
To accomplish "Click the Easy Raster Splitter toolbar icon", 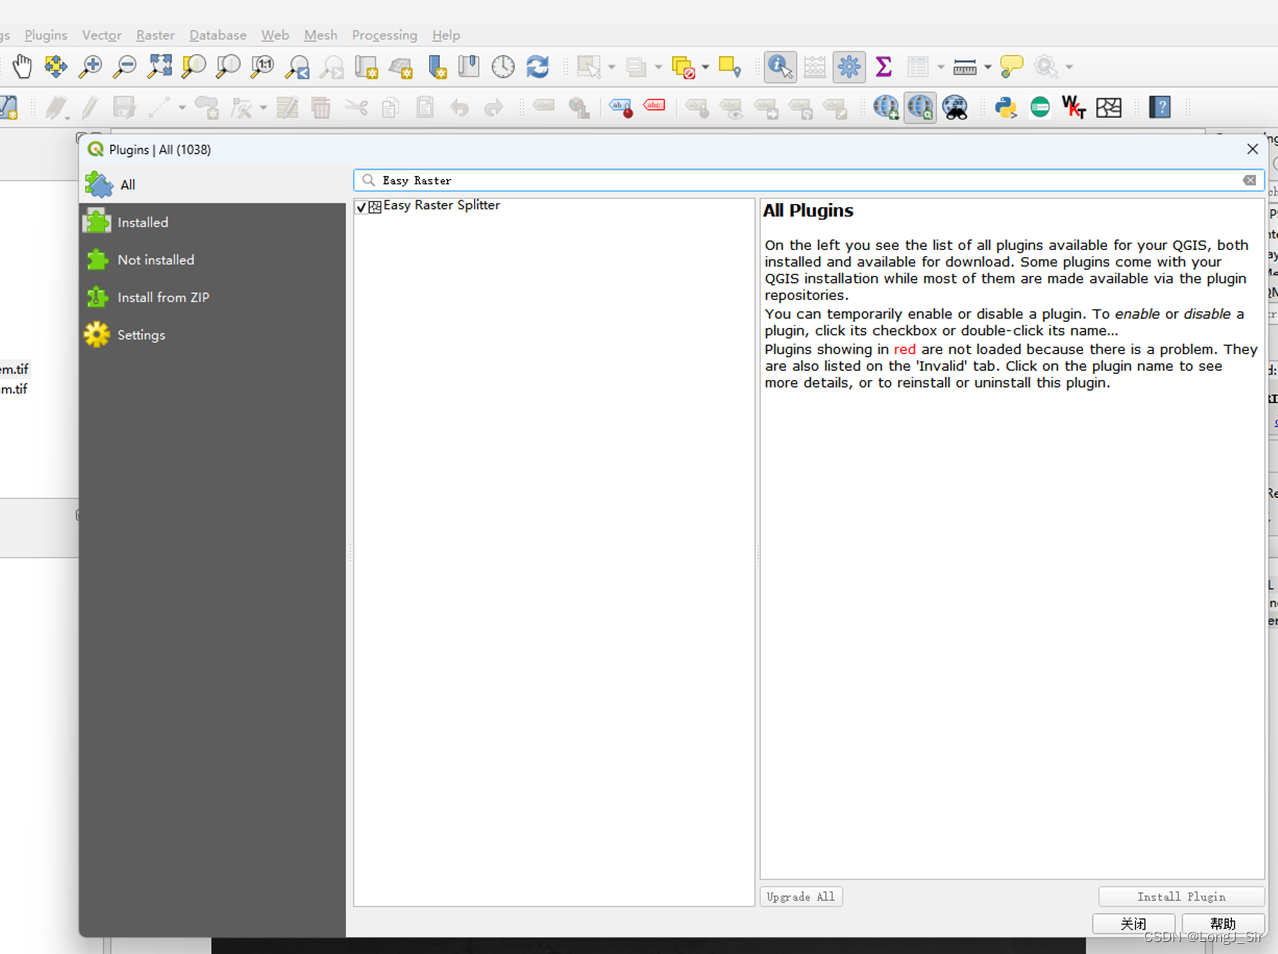I will [x=1109, y=107].
